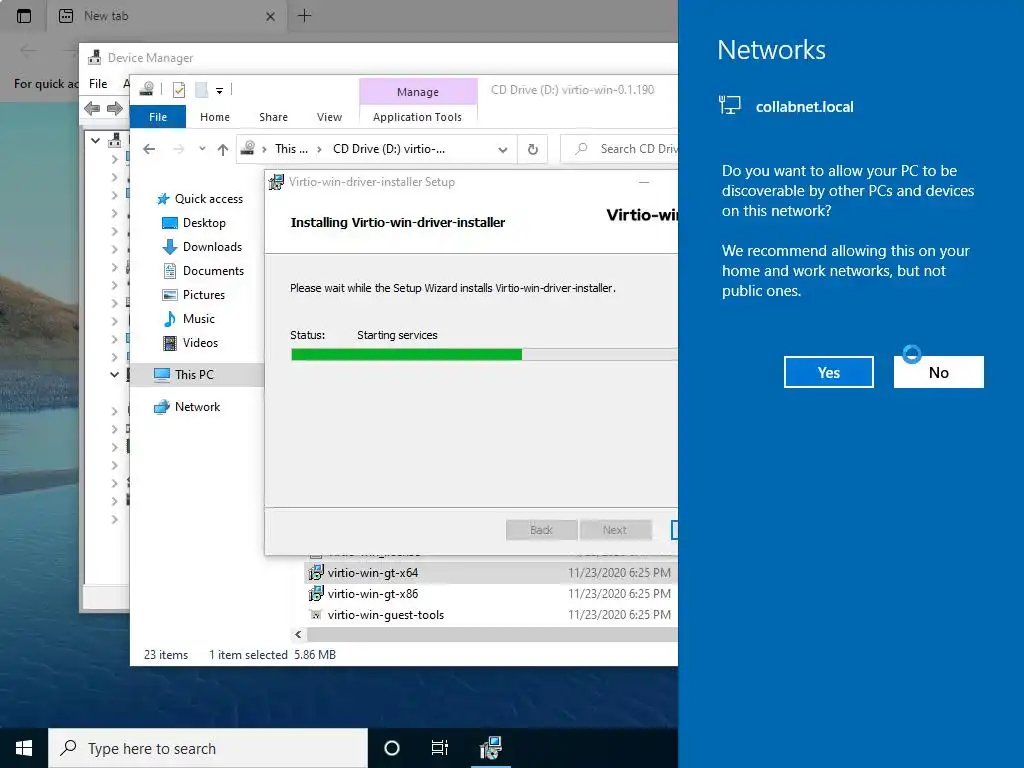1024x768 pixels.
Task: Select the Manage contextual tab
Action: click(418, 92)
